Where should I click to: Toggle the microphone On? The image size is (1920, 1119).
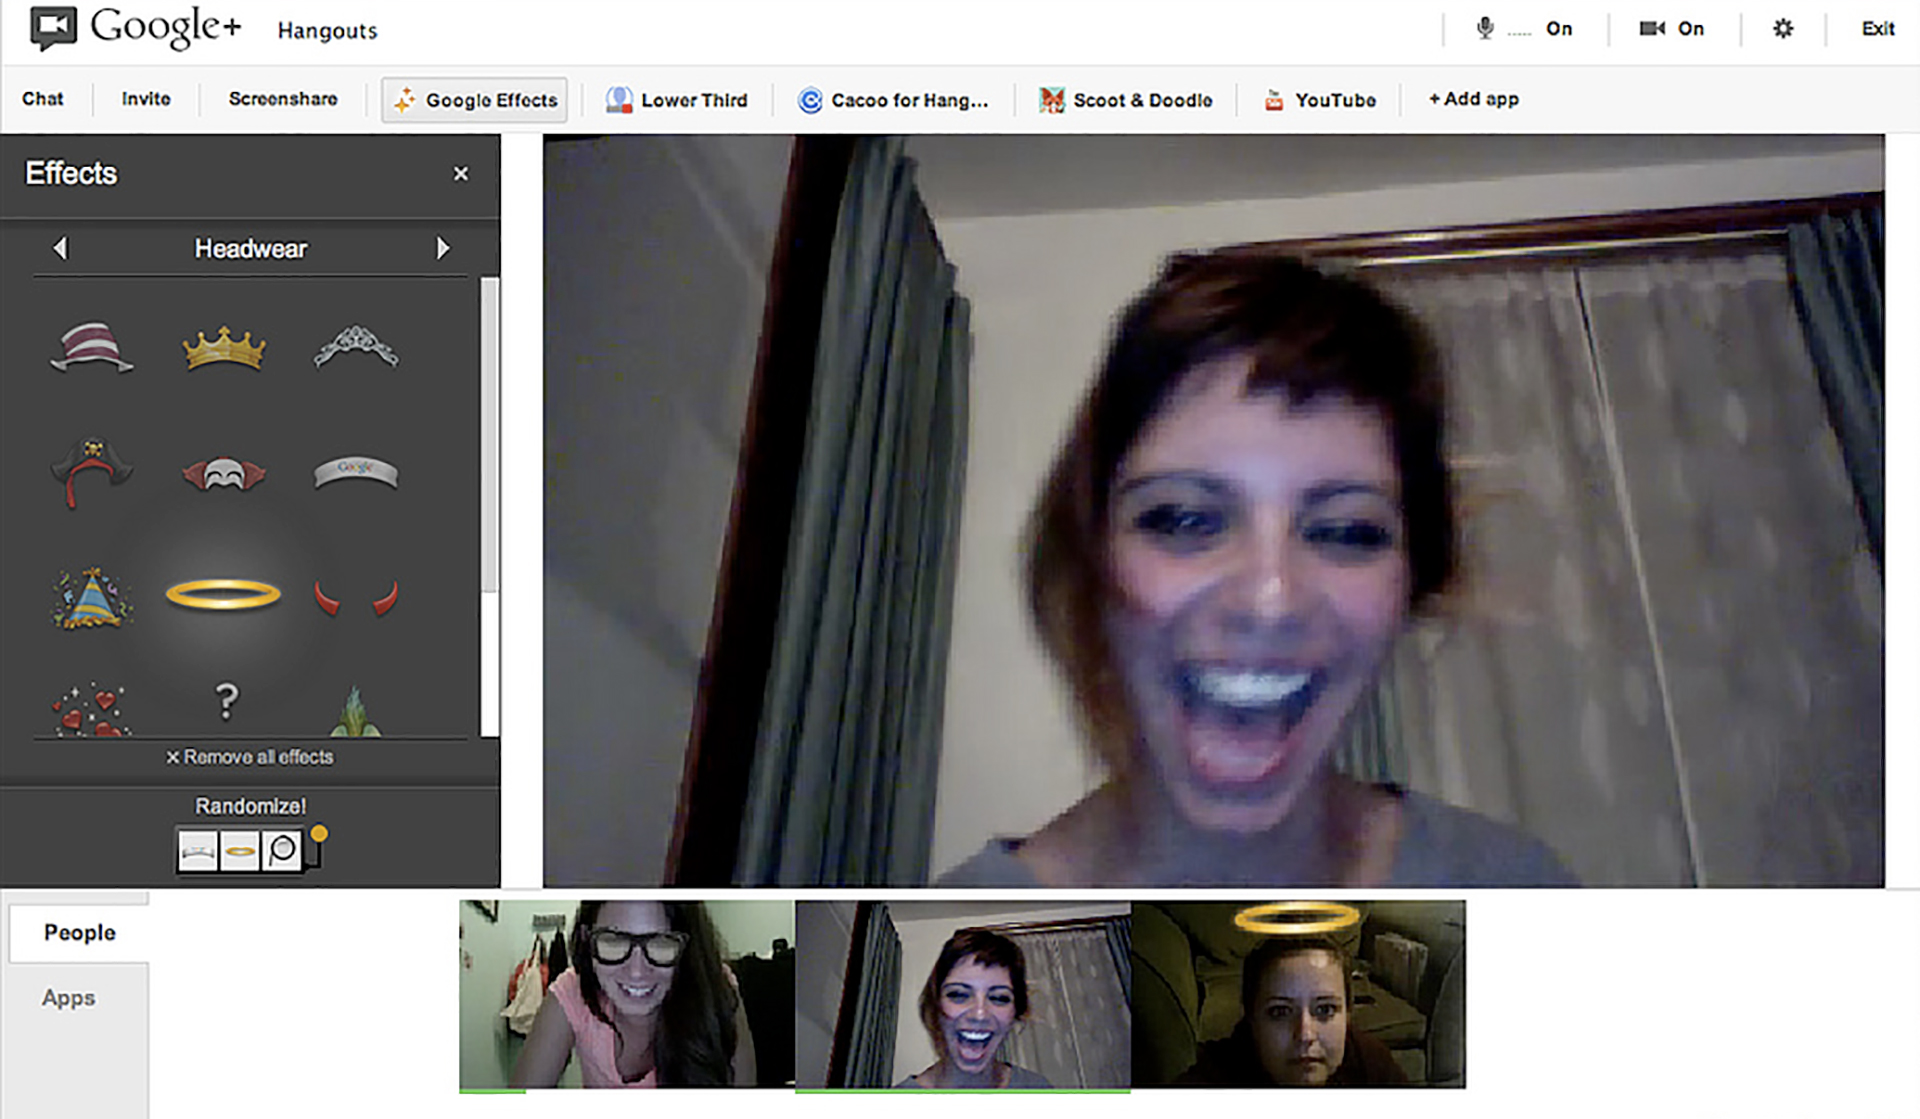click(x=1524, y=29)
